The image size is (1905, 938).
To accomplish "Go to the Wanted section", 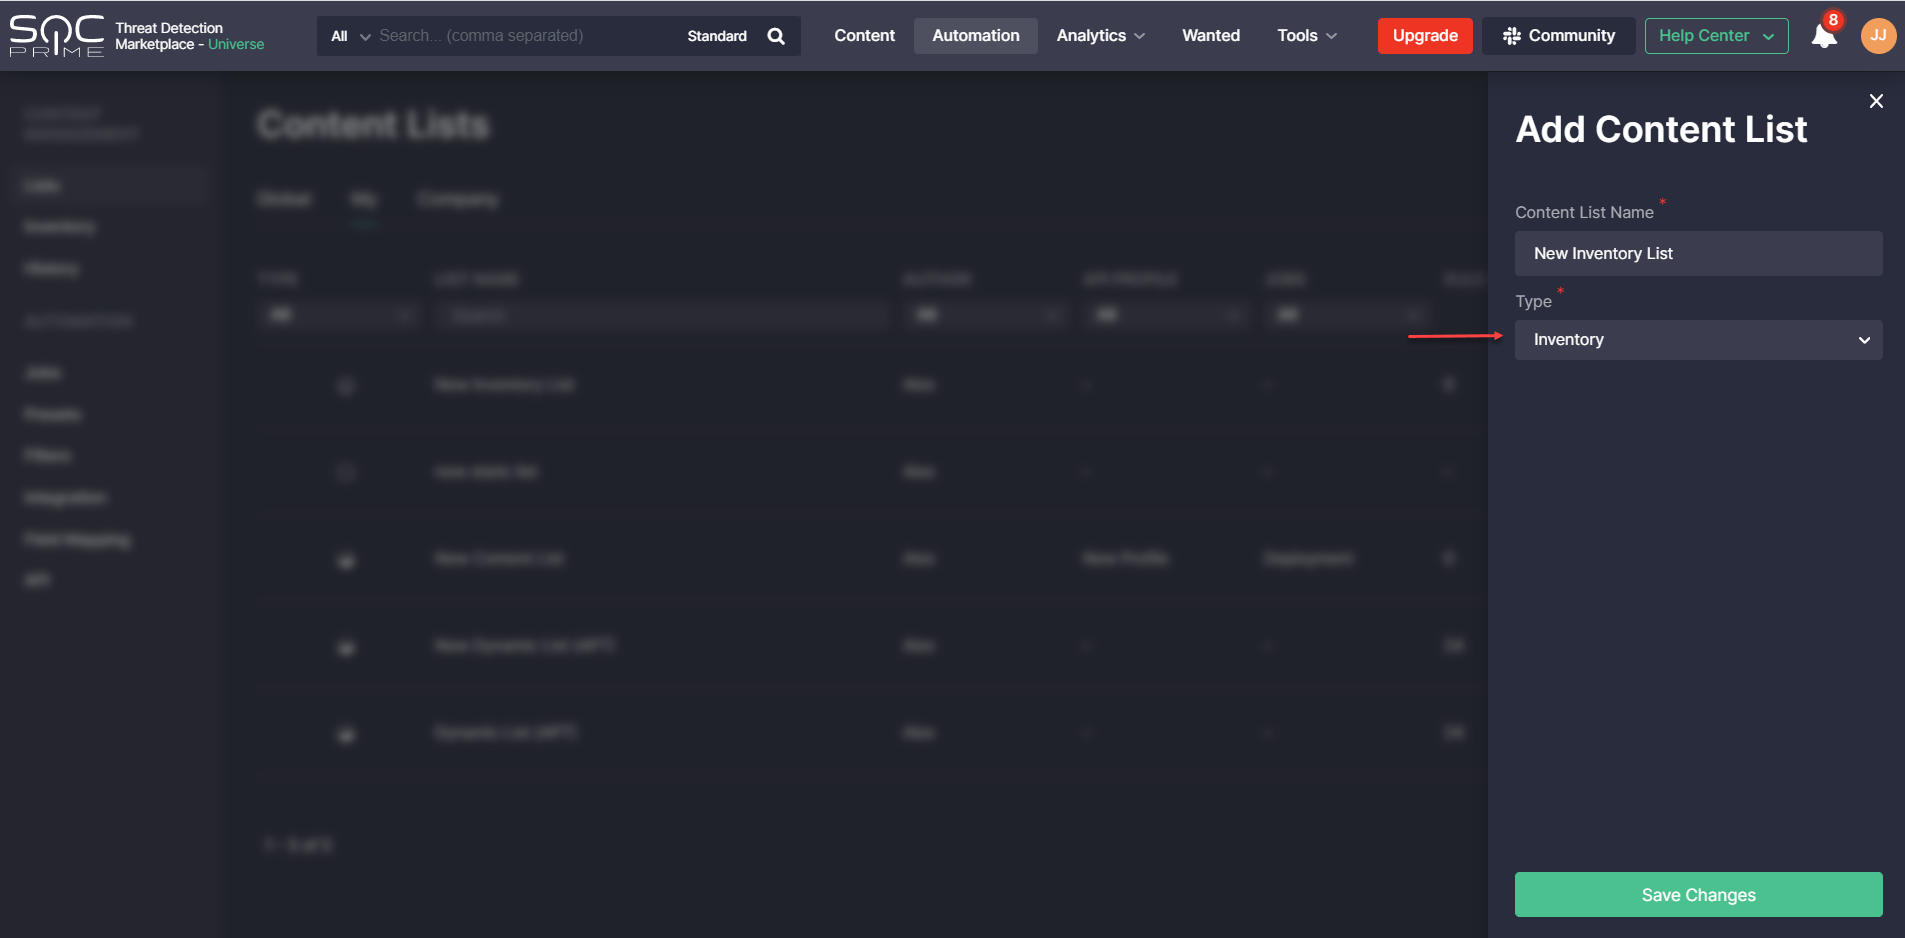I will click(1210, 36).
